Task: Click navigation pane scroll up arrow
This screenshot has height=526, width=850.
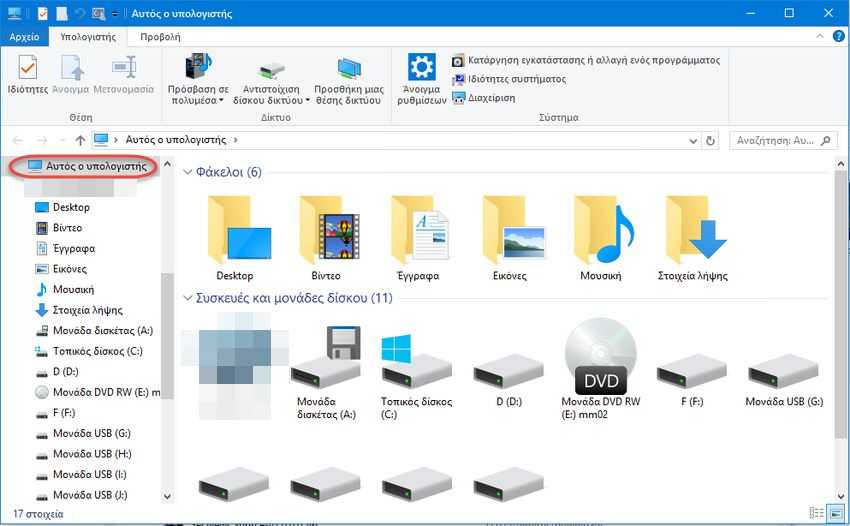Action: 168,164
